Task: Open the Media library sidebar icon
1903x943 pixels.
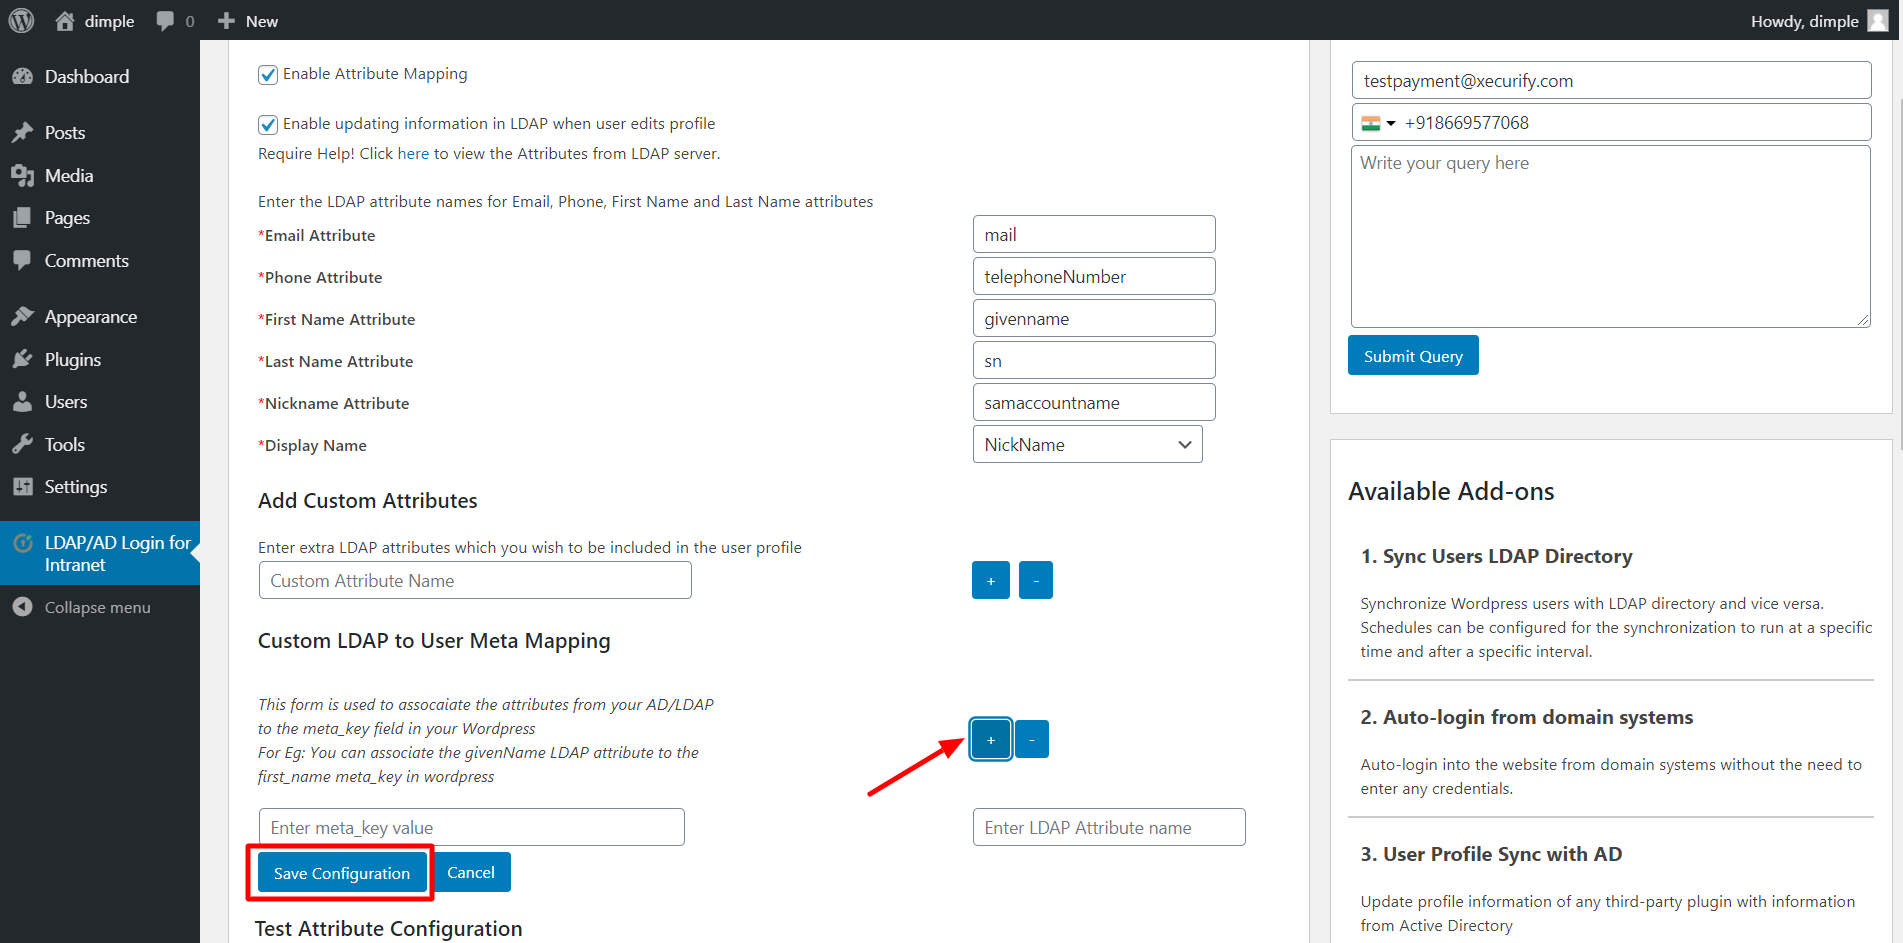Action: [25, 175]
